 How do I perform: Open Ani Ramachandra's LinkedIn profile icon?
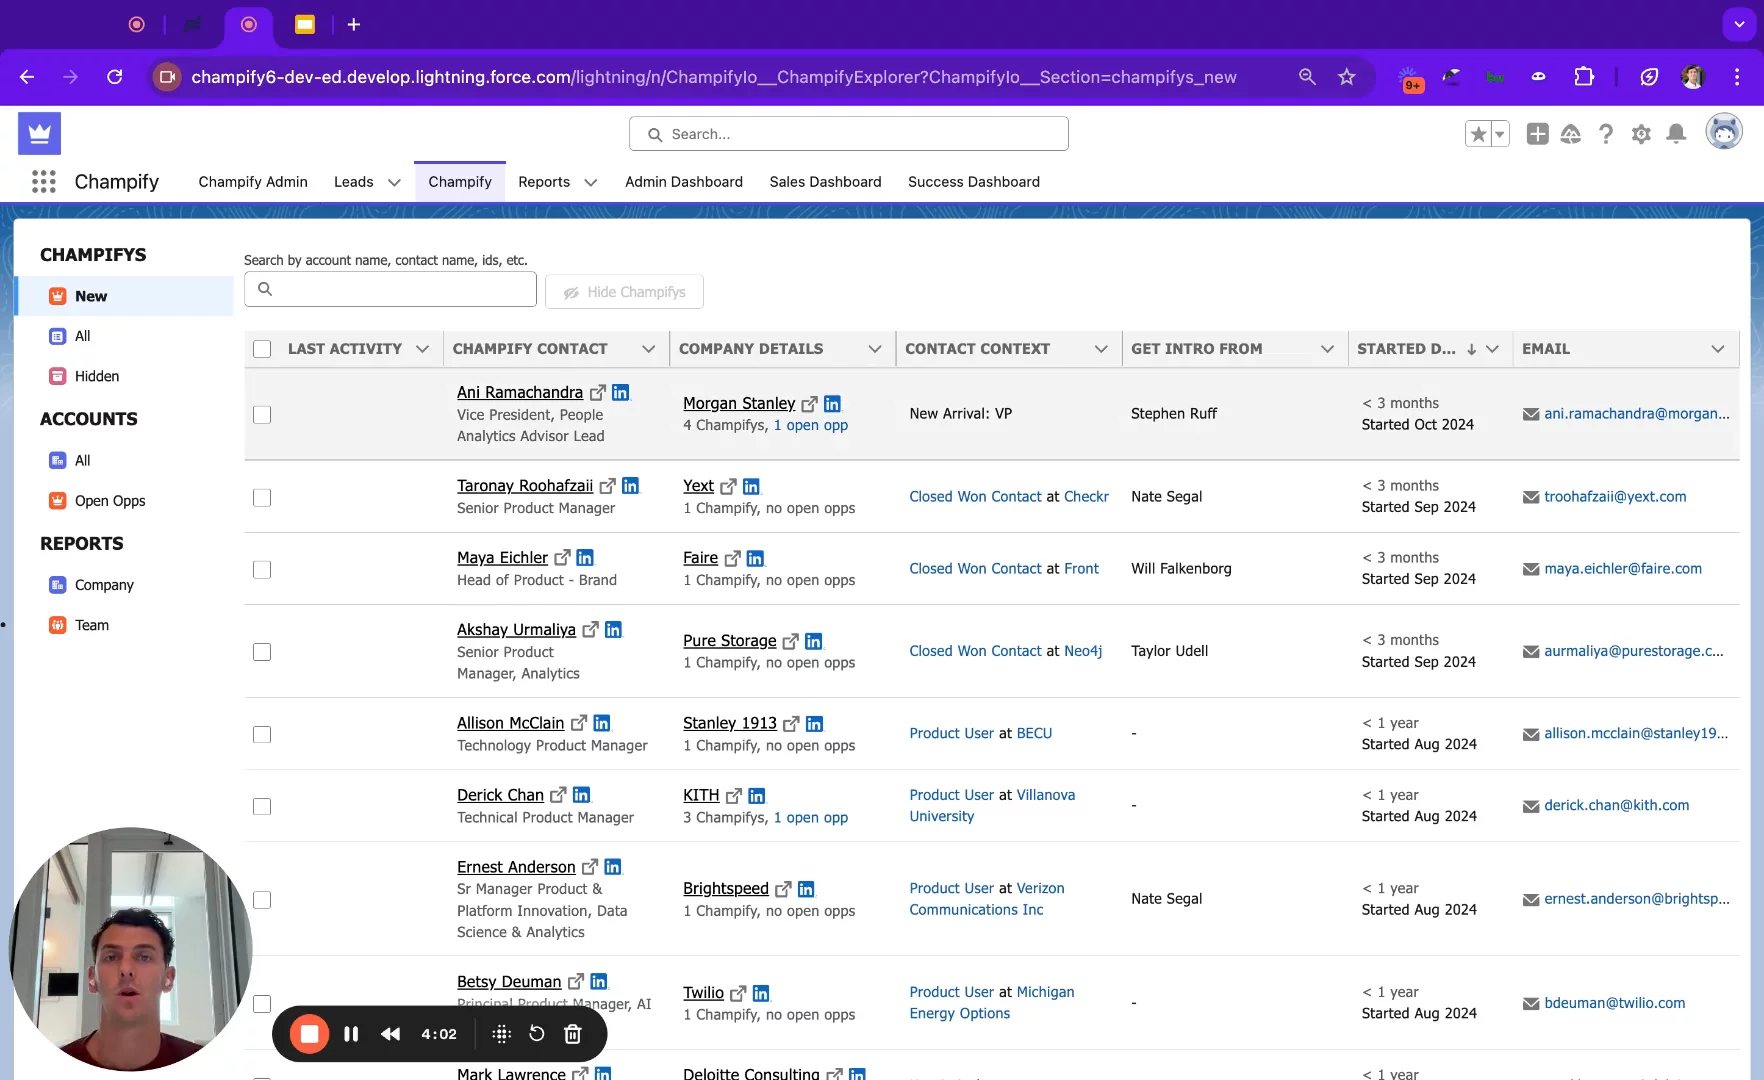(x=621, y=392)
